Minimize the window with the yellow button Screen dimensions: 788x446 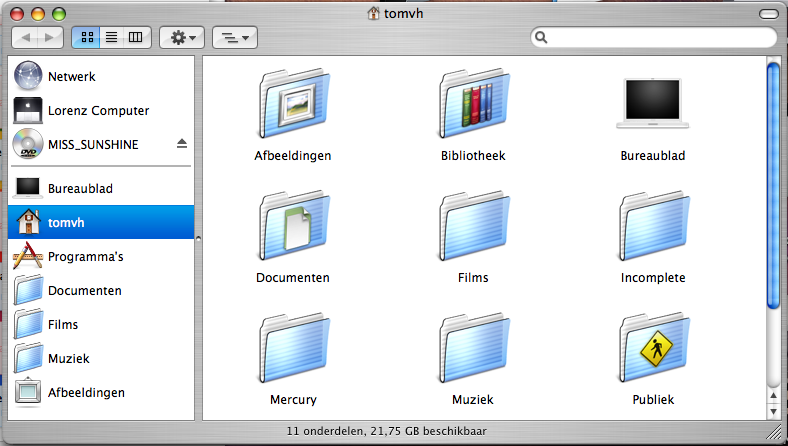click(38, 14)
